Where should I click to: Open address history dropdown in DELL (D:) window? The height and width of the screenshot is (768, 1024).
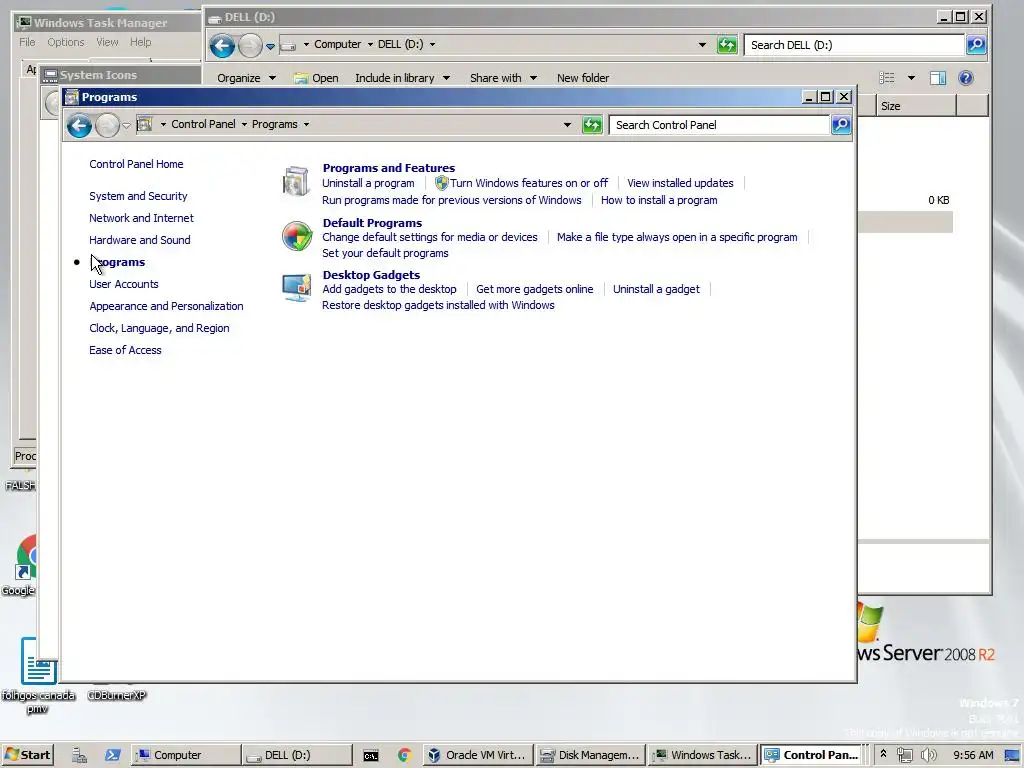tap(702, 45)
